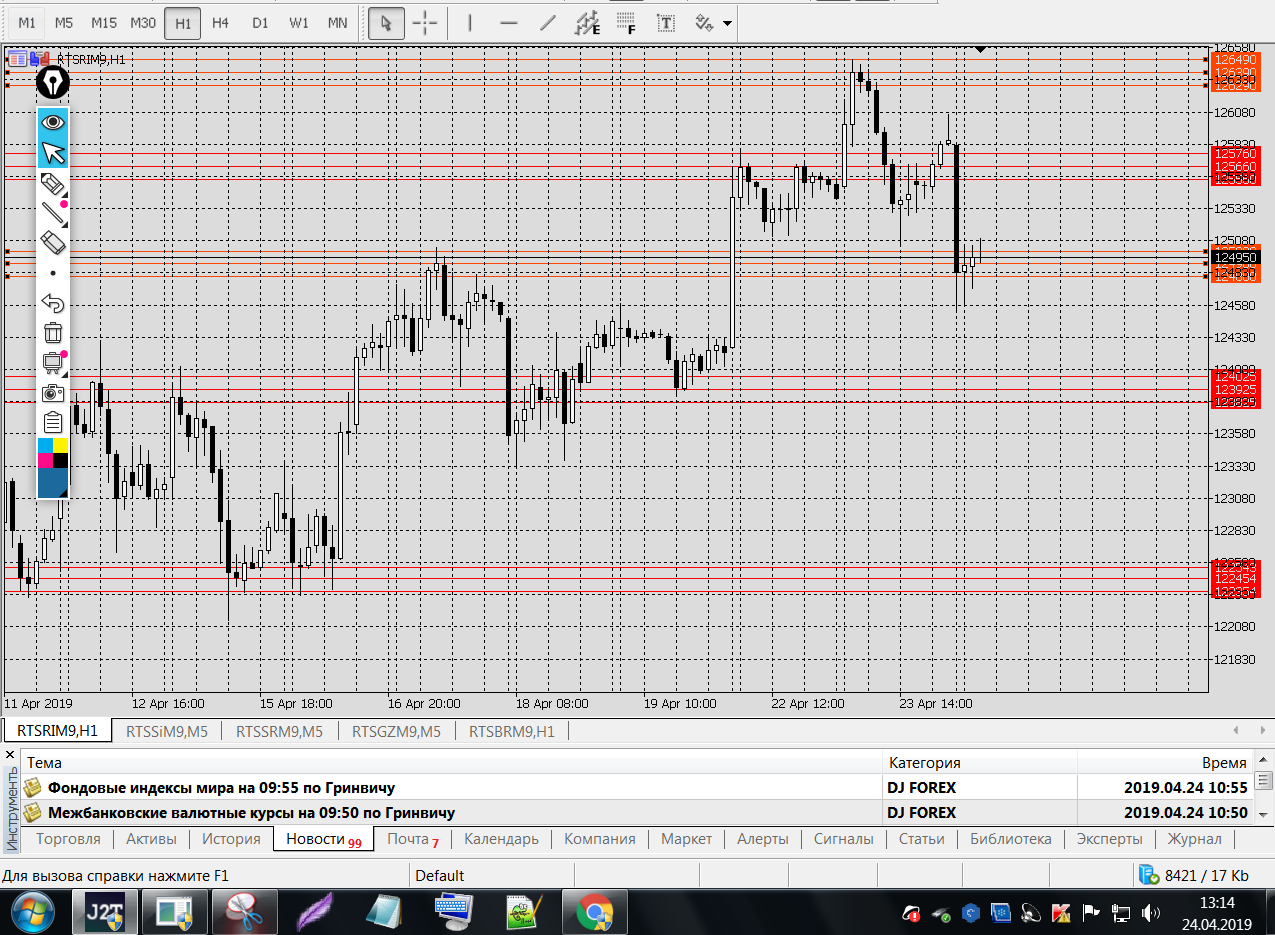Viewport: 1275px width, 935px height.
Task: Click the brush size dot in palette
Action: pyautogui.click(x=53, y=273)
